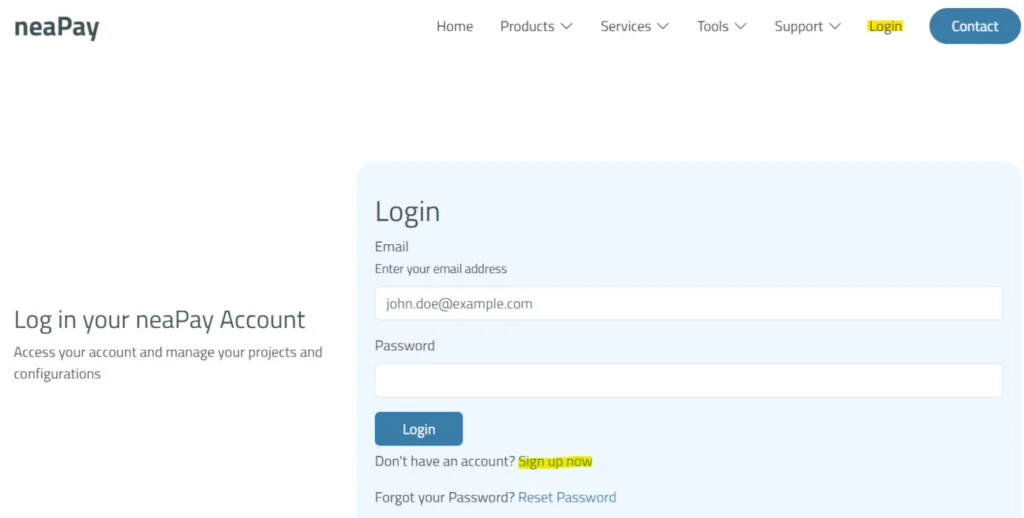Click the neaPay logo

[57, 27]
